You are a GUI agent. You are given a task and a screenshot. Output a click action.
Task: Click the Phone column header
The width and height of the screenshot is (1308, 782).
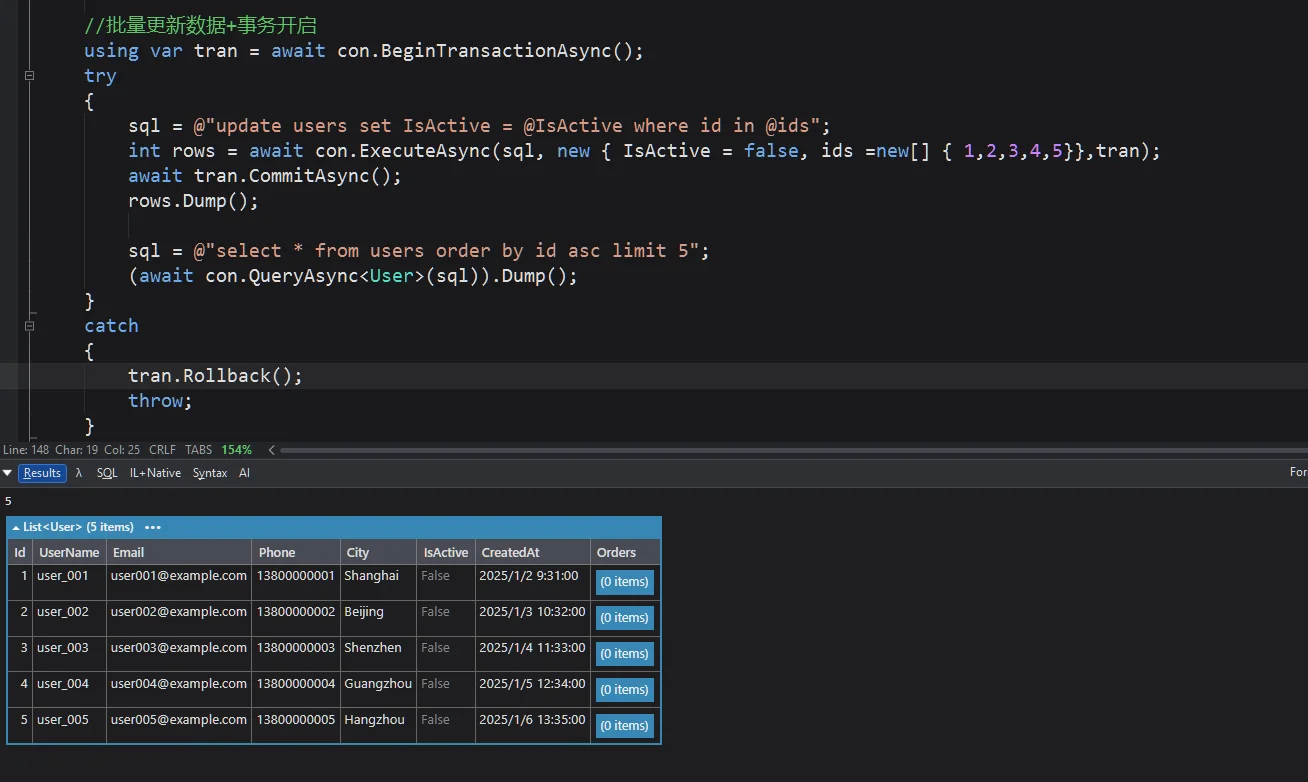(296, 552)
